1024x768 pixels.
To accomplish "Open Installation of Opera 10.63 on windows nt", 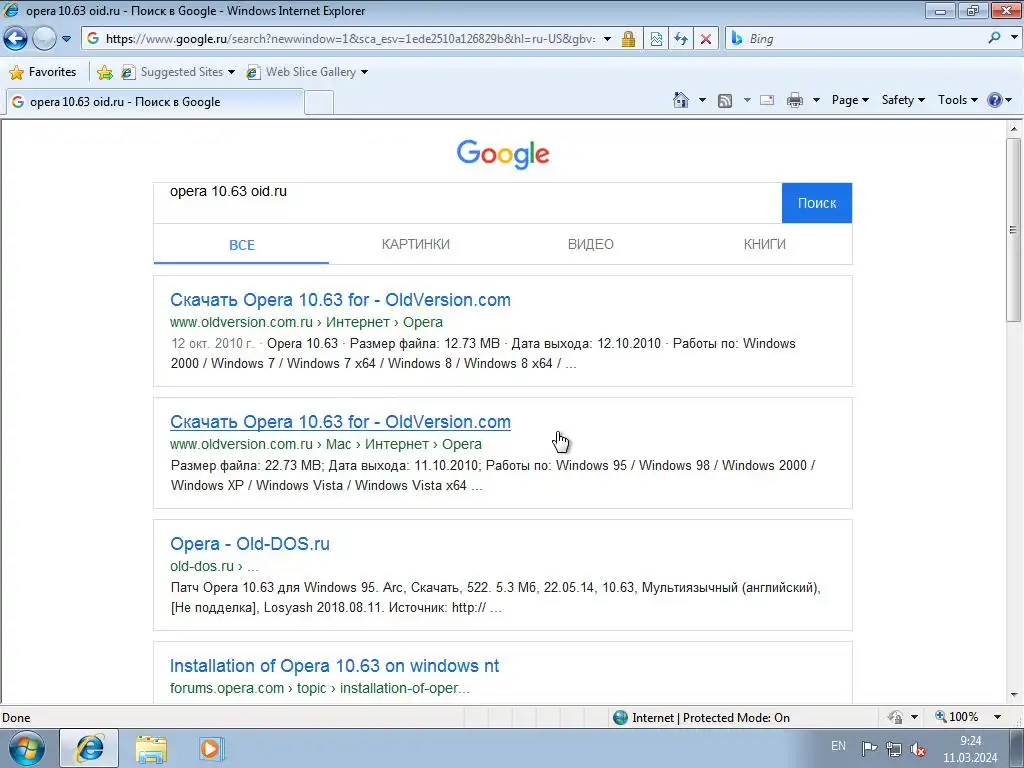I will (334, 666).
